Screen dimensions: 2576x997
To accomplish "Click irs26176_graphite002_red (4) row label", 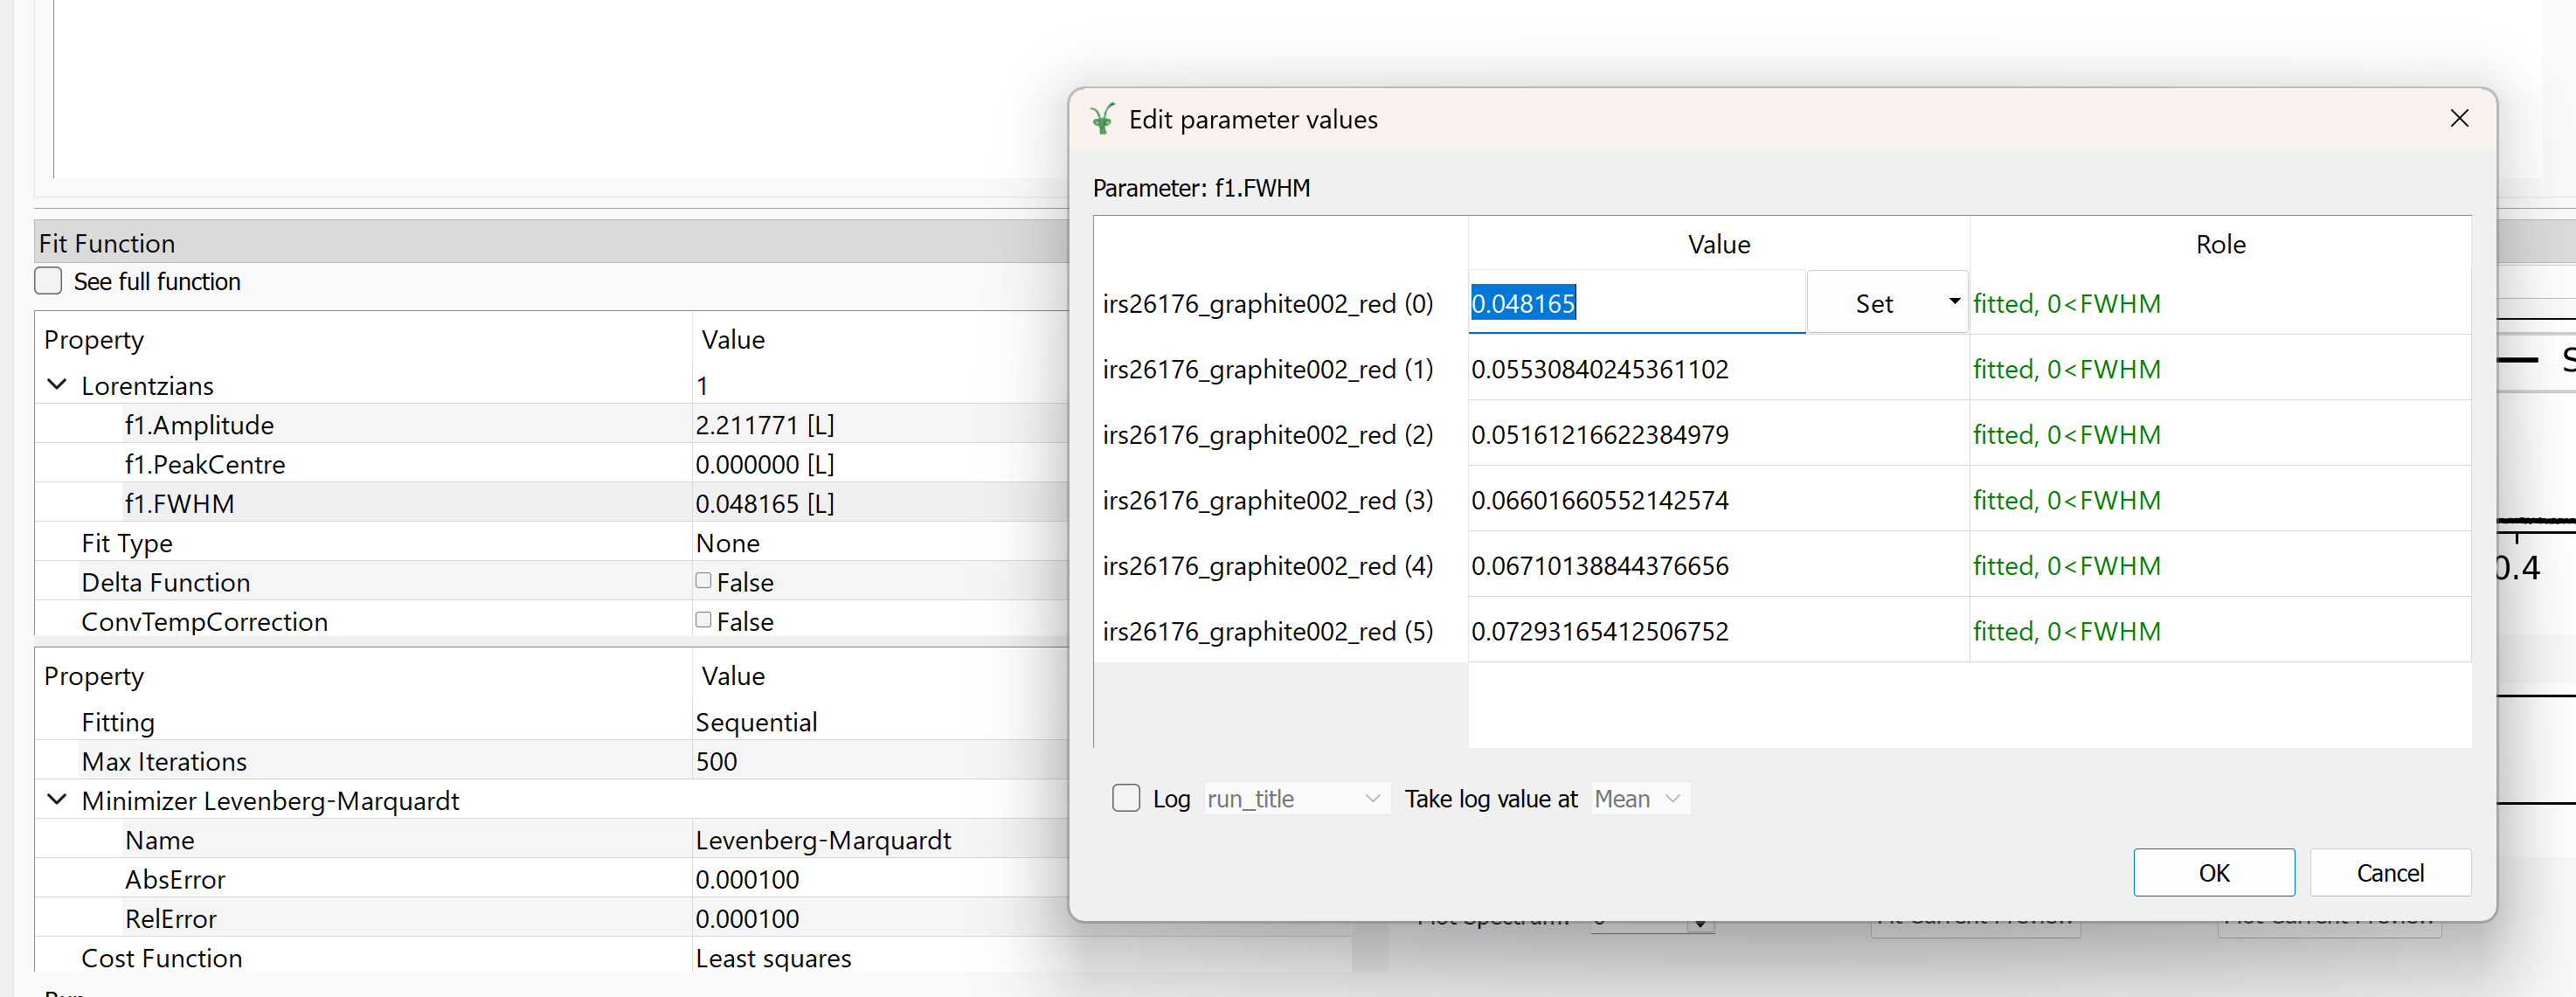I will [1267, 565].
